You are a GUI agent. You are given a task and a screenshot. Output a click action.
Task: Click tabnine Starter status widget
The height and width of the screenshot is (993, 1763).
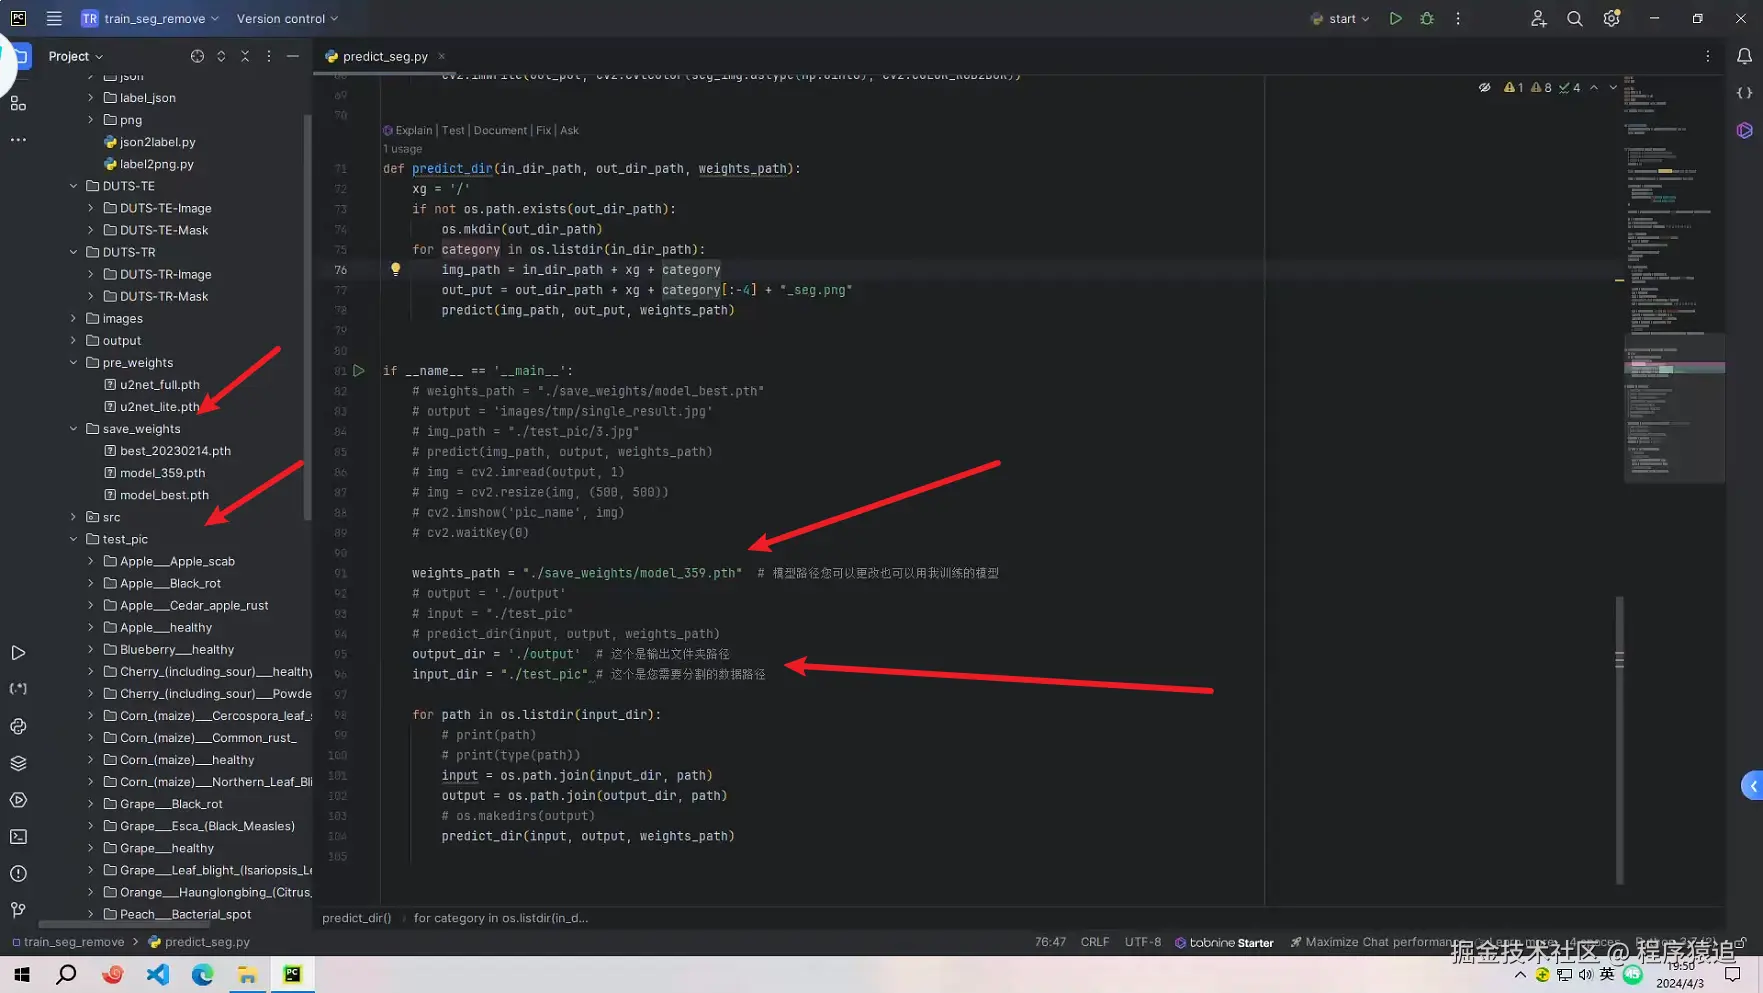click(1224, 942)
